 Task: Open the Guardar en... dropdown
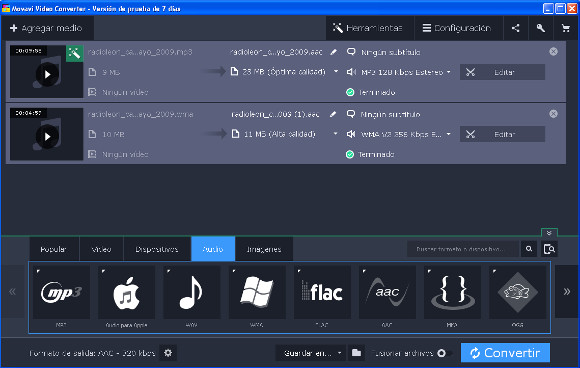pyautogui.click(x=311, y=353)
